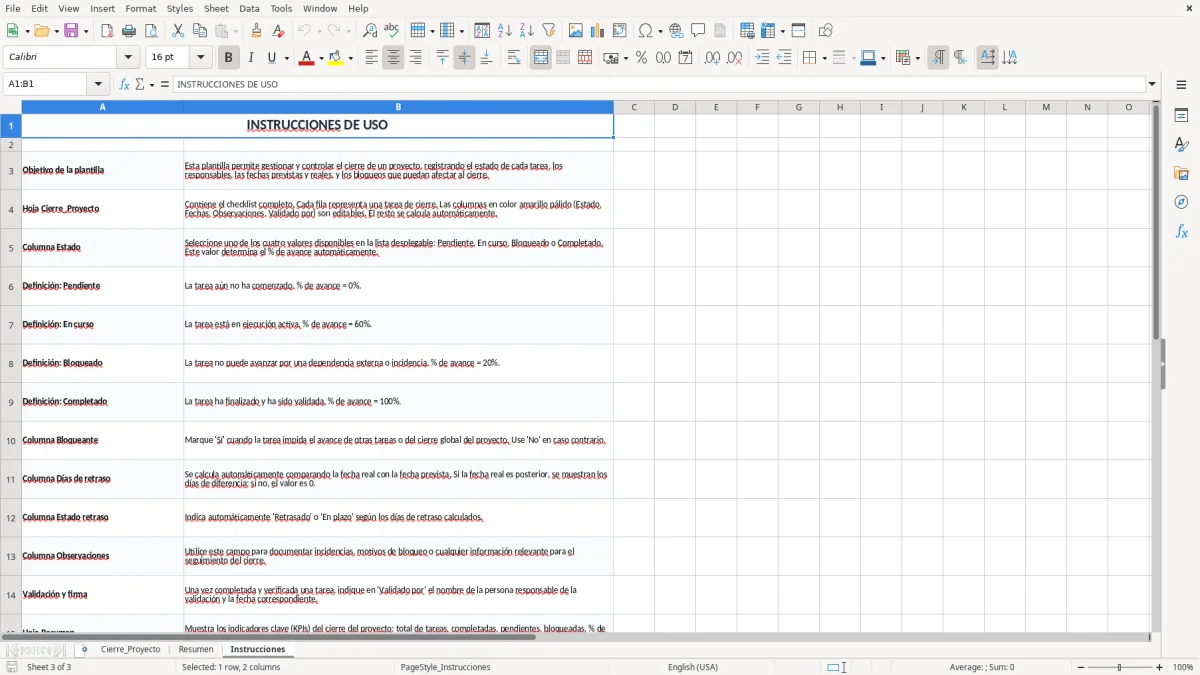Image resolution: width=1200 pixels, height=675 pixels.
Task: Apply the yellow background color
Action: coord(335,58)
